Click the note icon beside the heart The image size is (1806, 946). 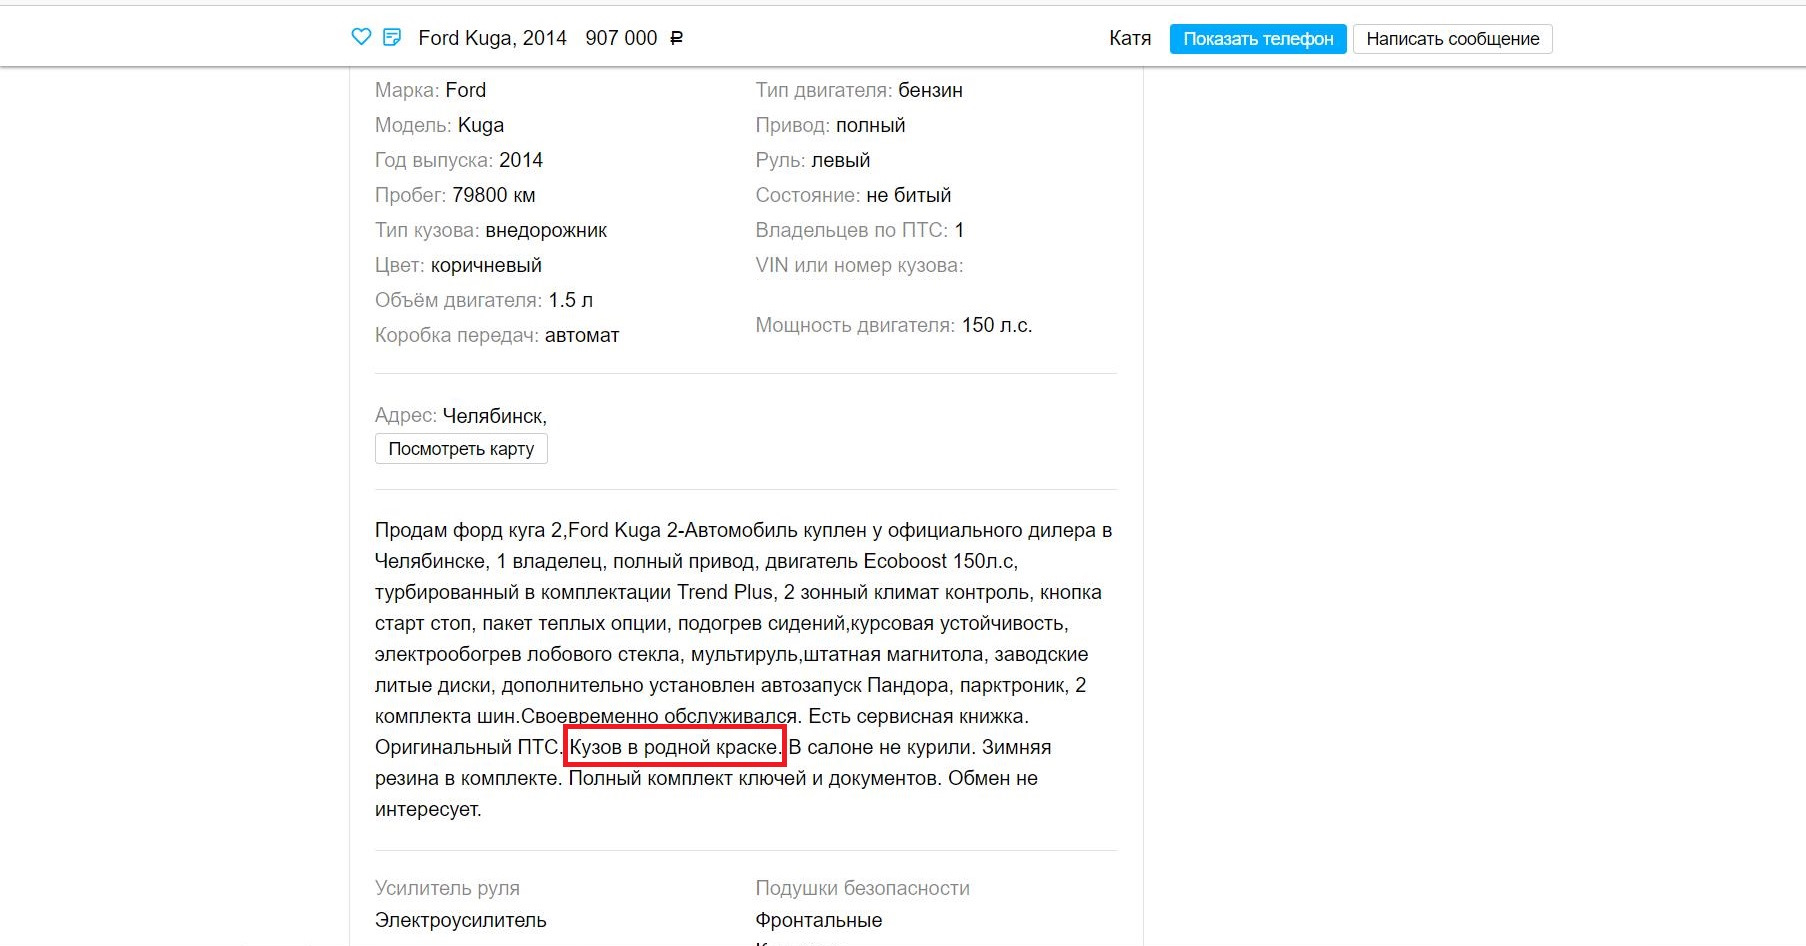pos(392,37)
